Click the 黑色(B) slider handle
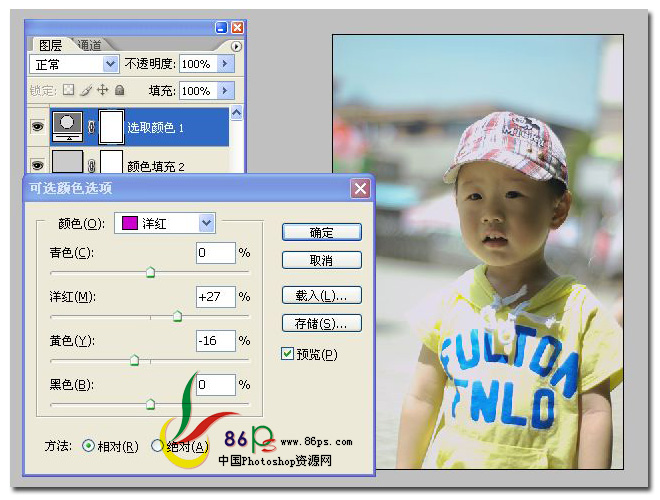Image resolution: width=660 pixels, height=500 pixels. pyautogui.click(x=150, y=404)
